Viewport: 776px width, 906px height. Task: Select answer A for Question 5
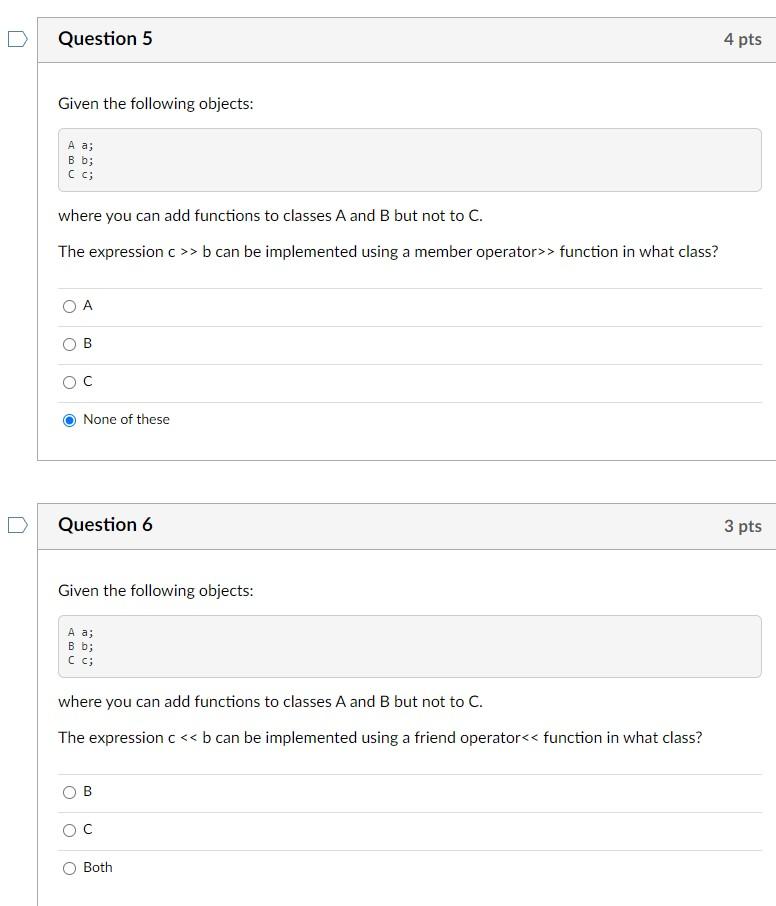pos(70,305)
